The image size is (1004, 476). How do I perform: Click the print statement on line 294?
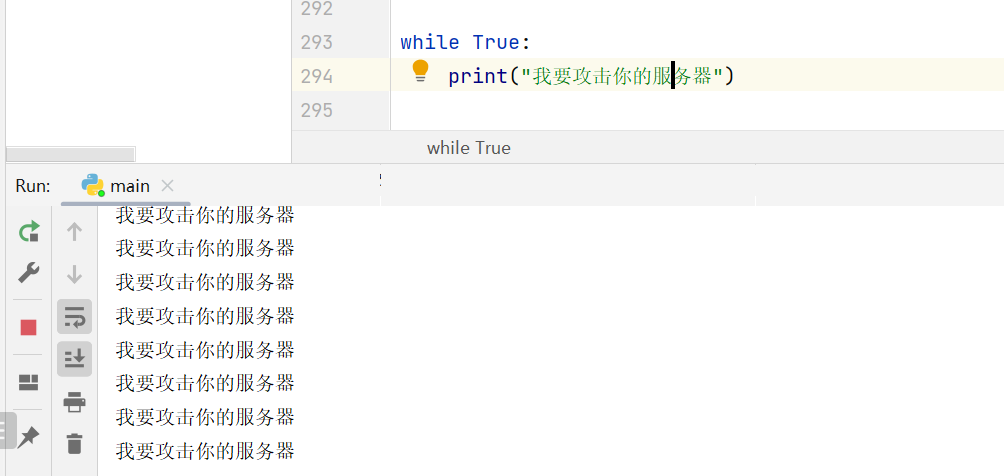(x=590, y=76)
